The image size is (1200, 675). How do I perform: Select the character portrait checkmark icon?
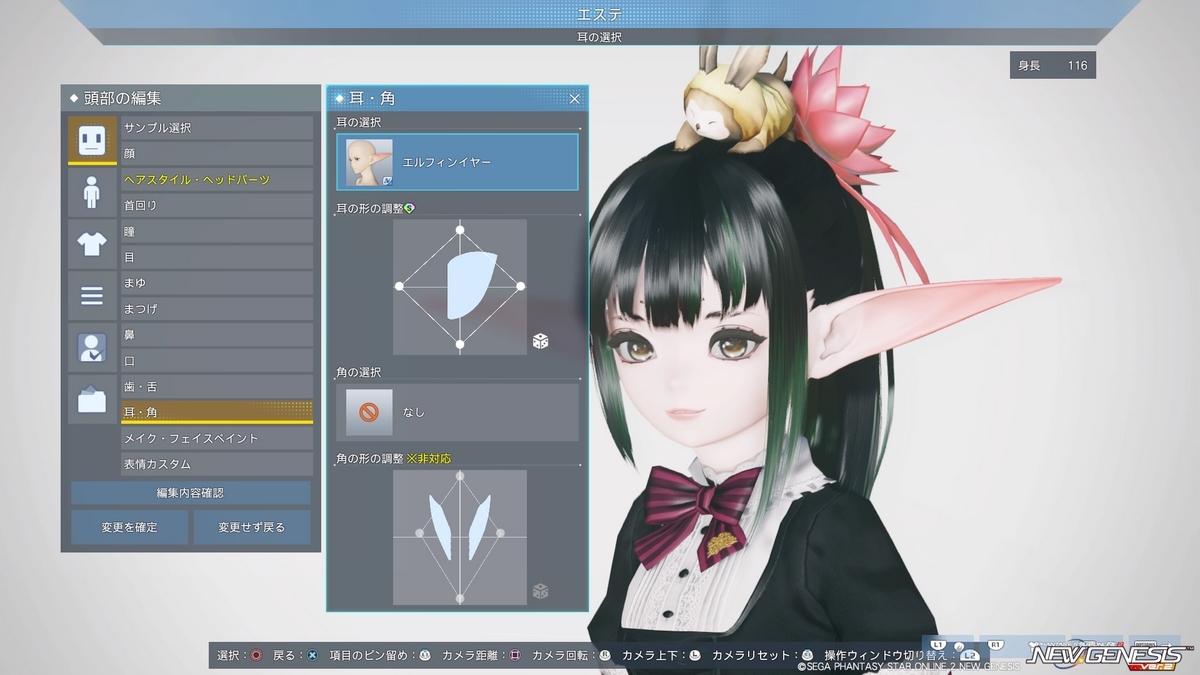point(92,347)
